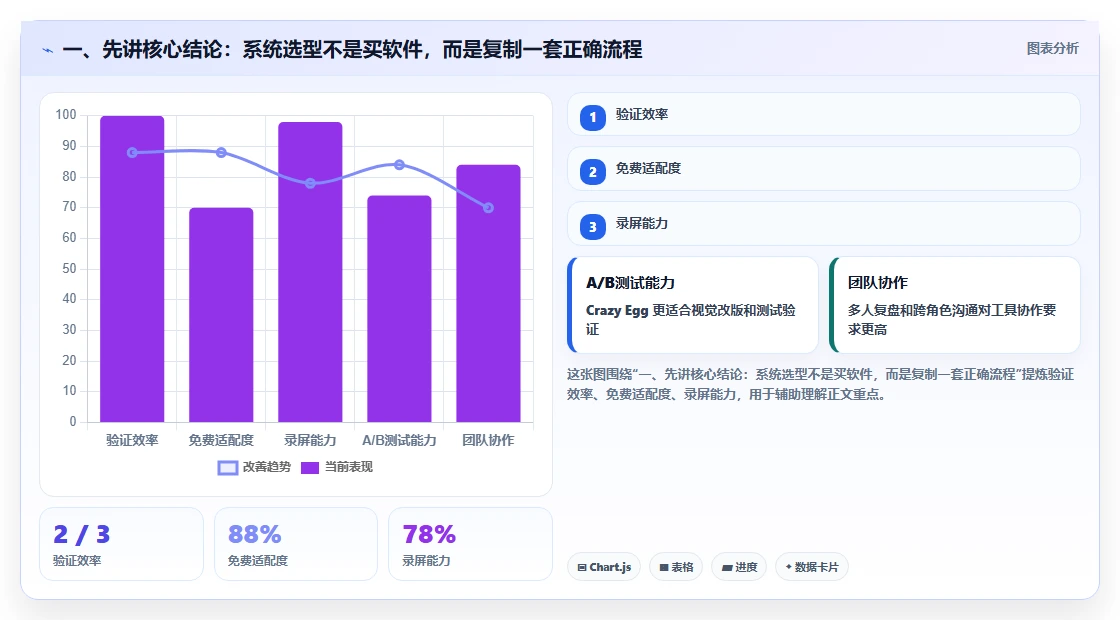
Task: Click the y-axis value 100
Action: (66, 115)
